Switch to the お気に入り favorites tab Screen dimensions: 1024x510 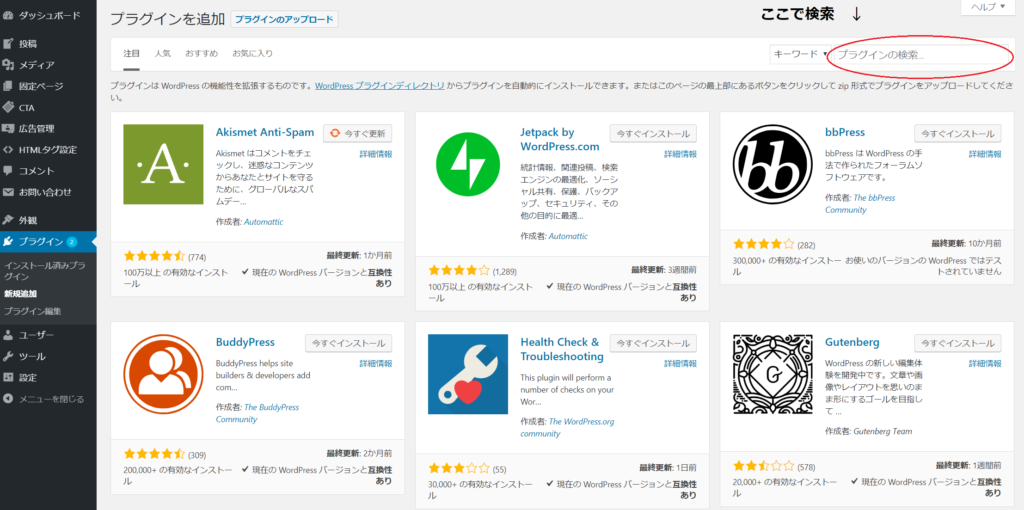(x=252, y=54)
